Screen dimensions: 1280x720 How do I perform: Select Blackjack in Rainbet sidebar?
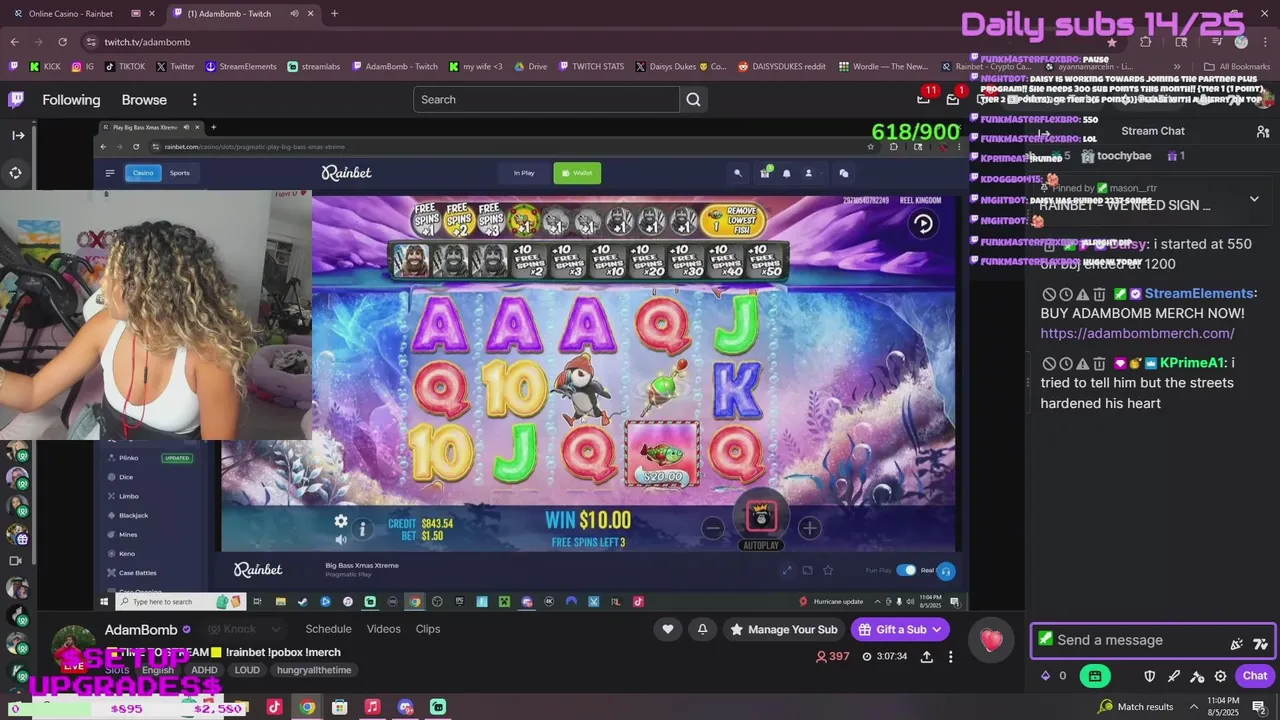(134, 515)
